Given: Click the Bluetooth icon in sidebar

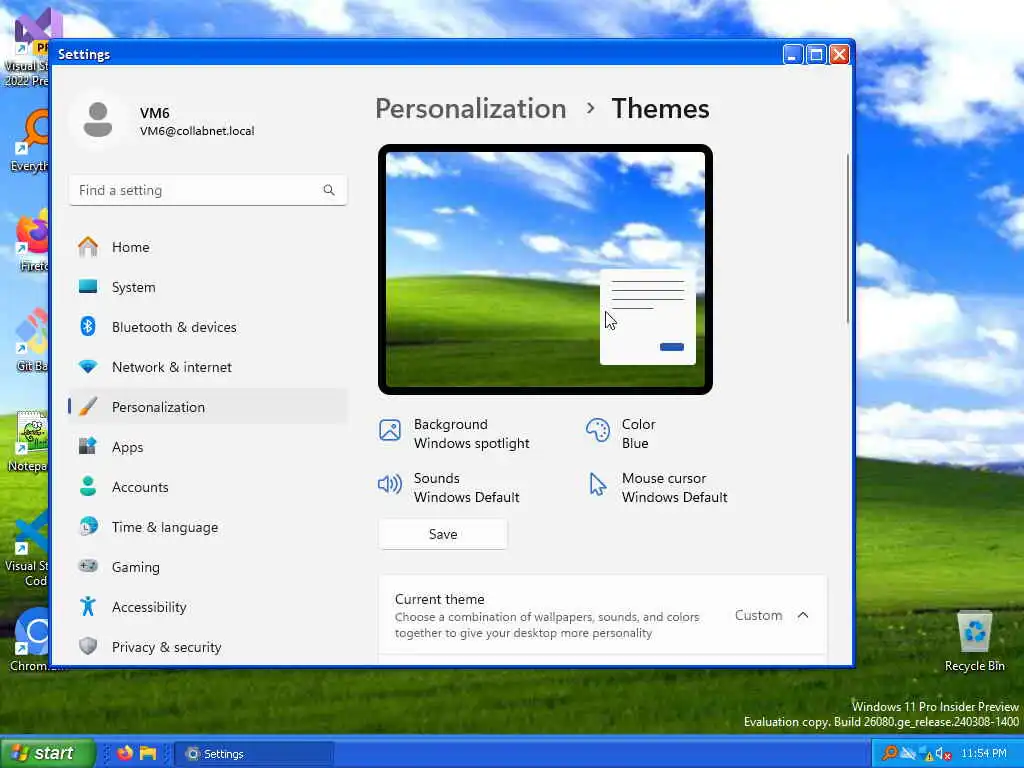Looking at the screenshot, I should (88, 327).
